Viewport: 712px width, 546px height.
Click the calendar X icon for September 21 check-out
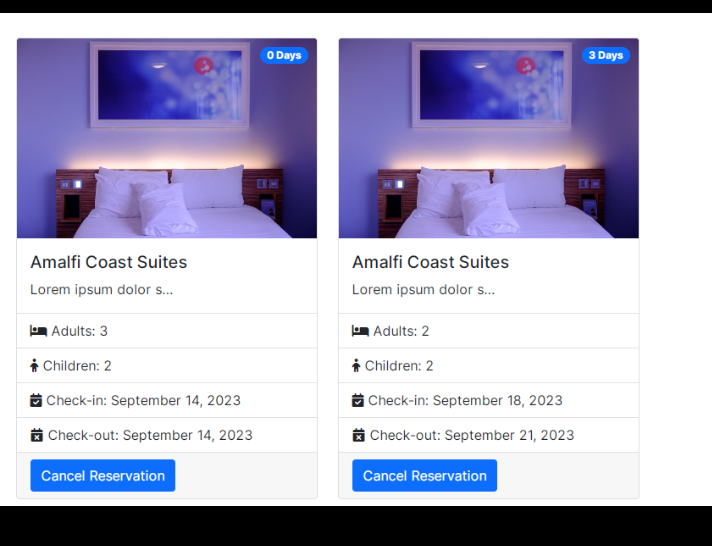(359, 435)
